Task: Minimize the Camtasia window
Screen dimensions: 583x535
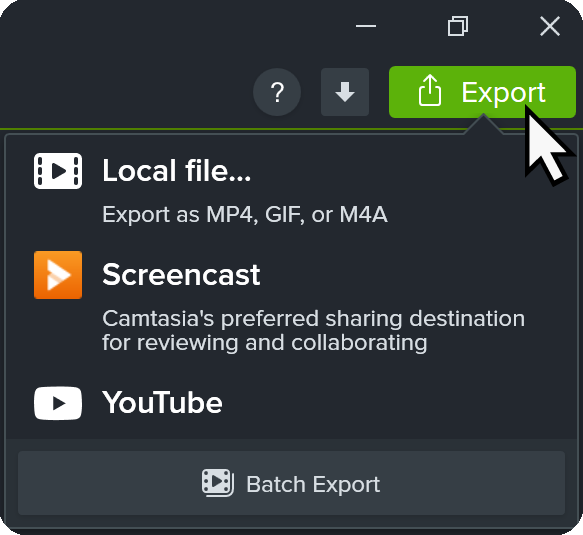Action: (x=366, y=26)
